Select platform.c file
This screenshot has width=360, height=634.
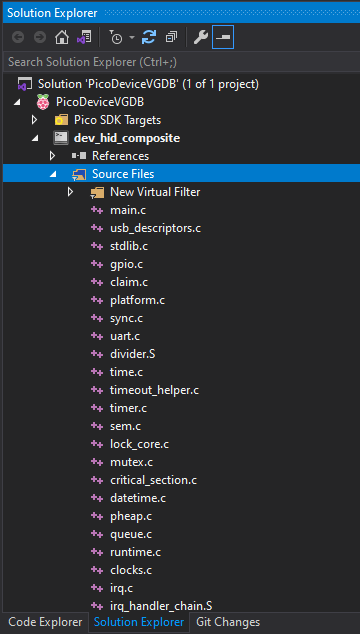[138, 300]
